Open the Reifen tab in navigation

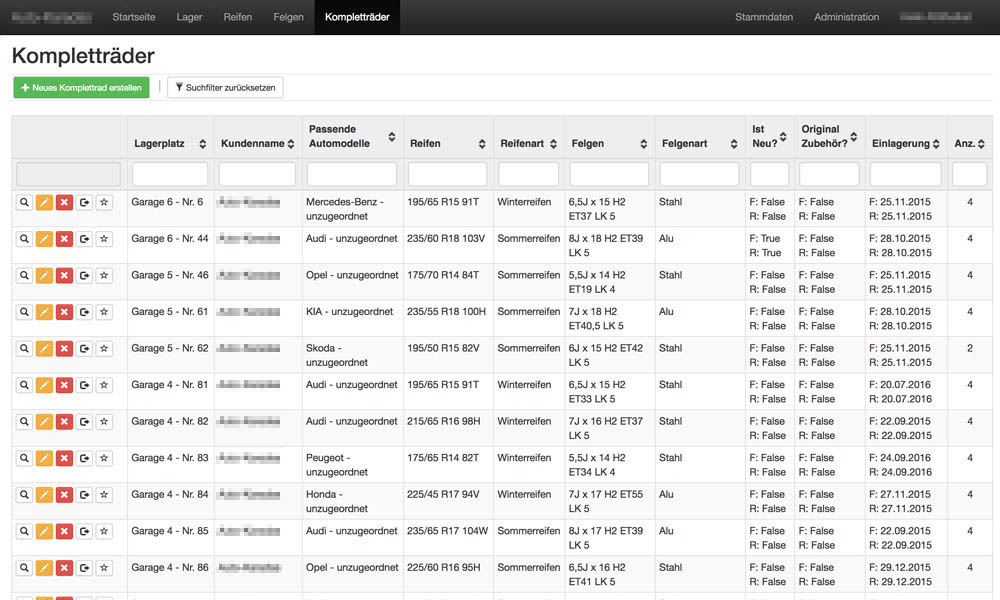[237, 17]
